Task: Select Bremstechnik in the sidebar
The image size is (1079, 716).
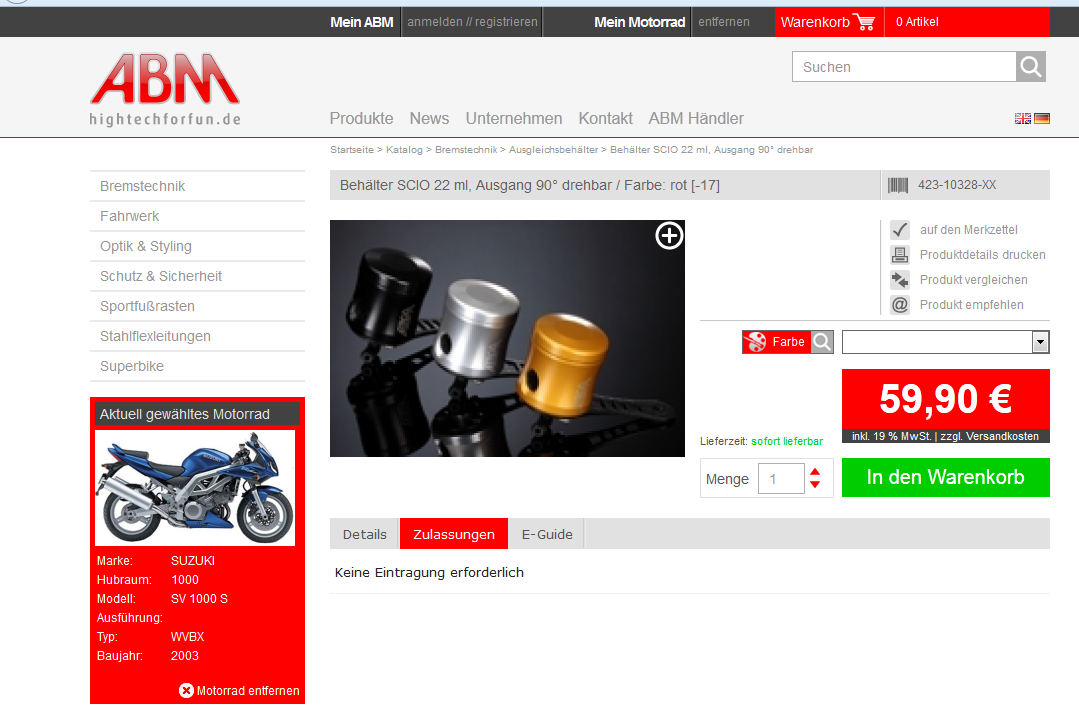Action: tap(143, 186)
